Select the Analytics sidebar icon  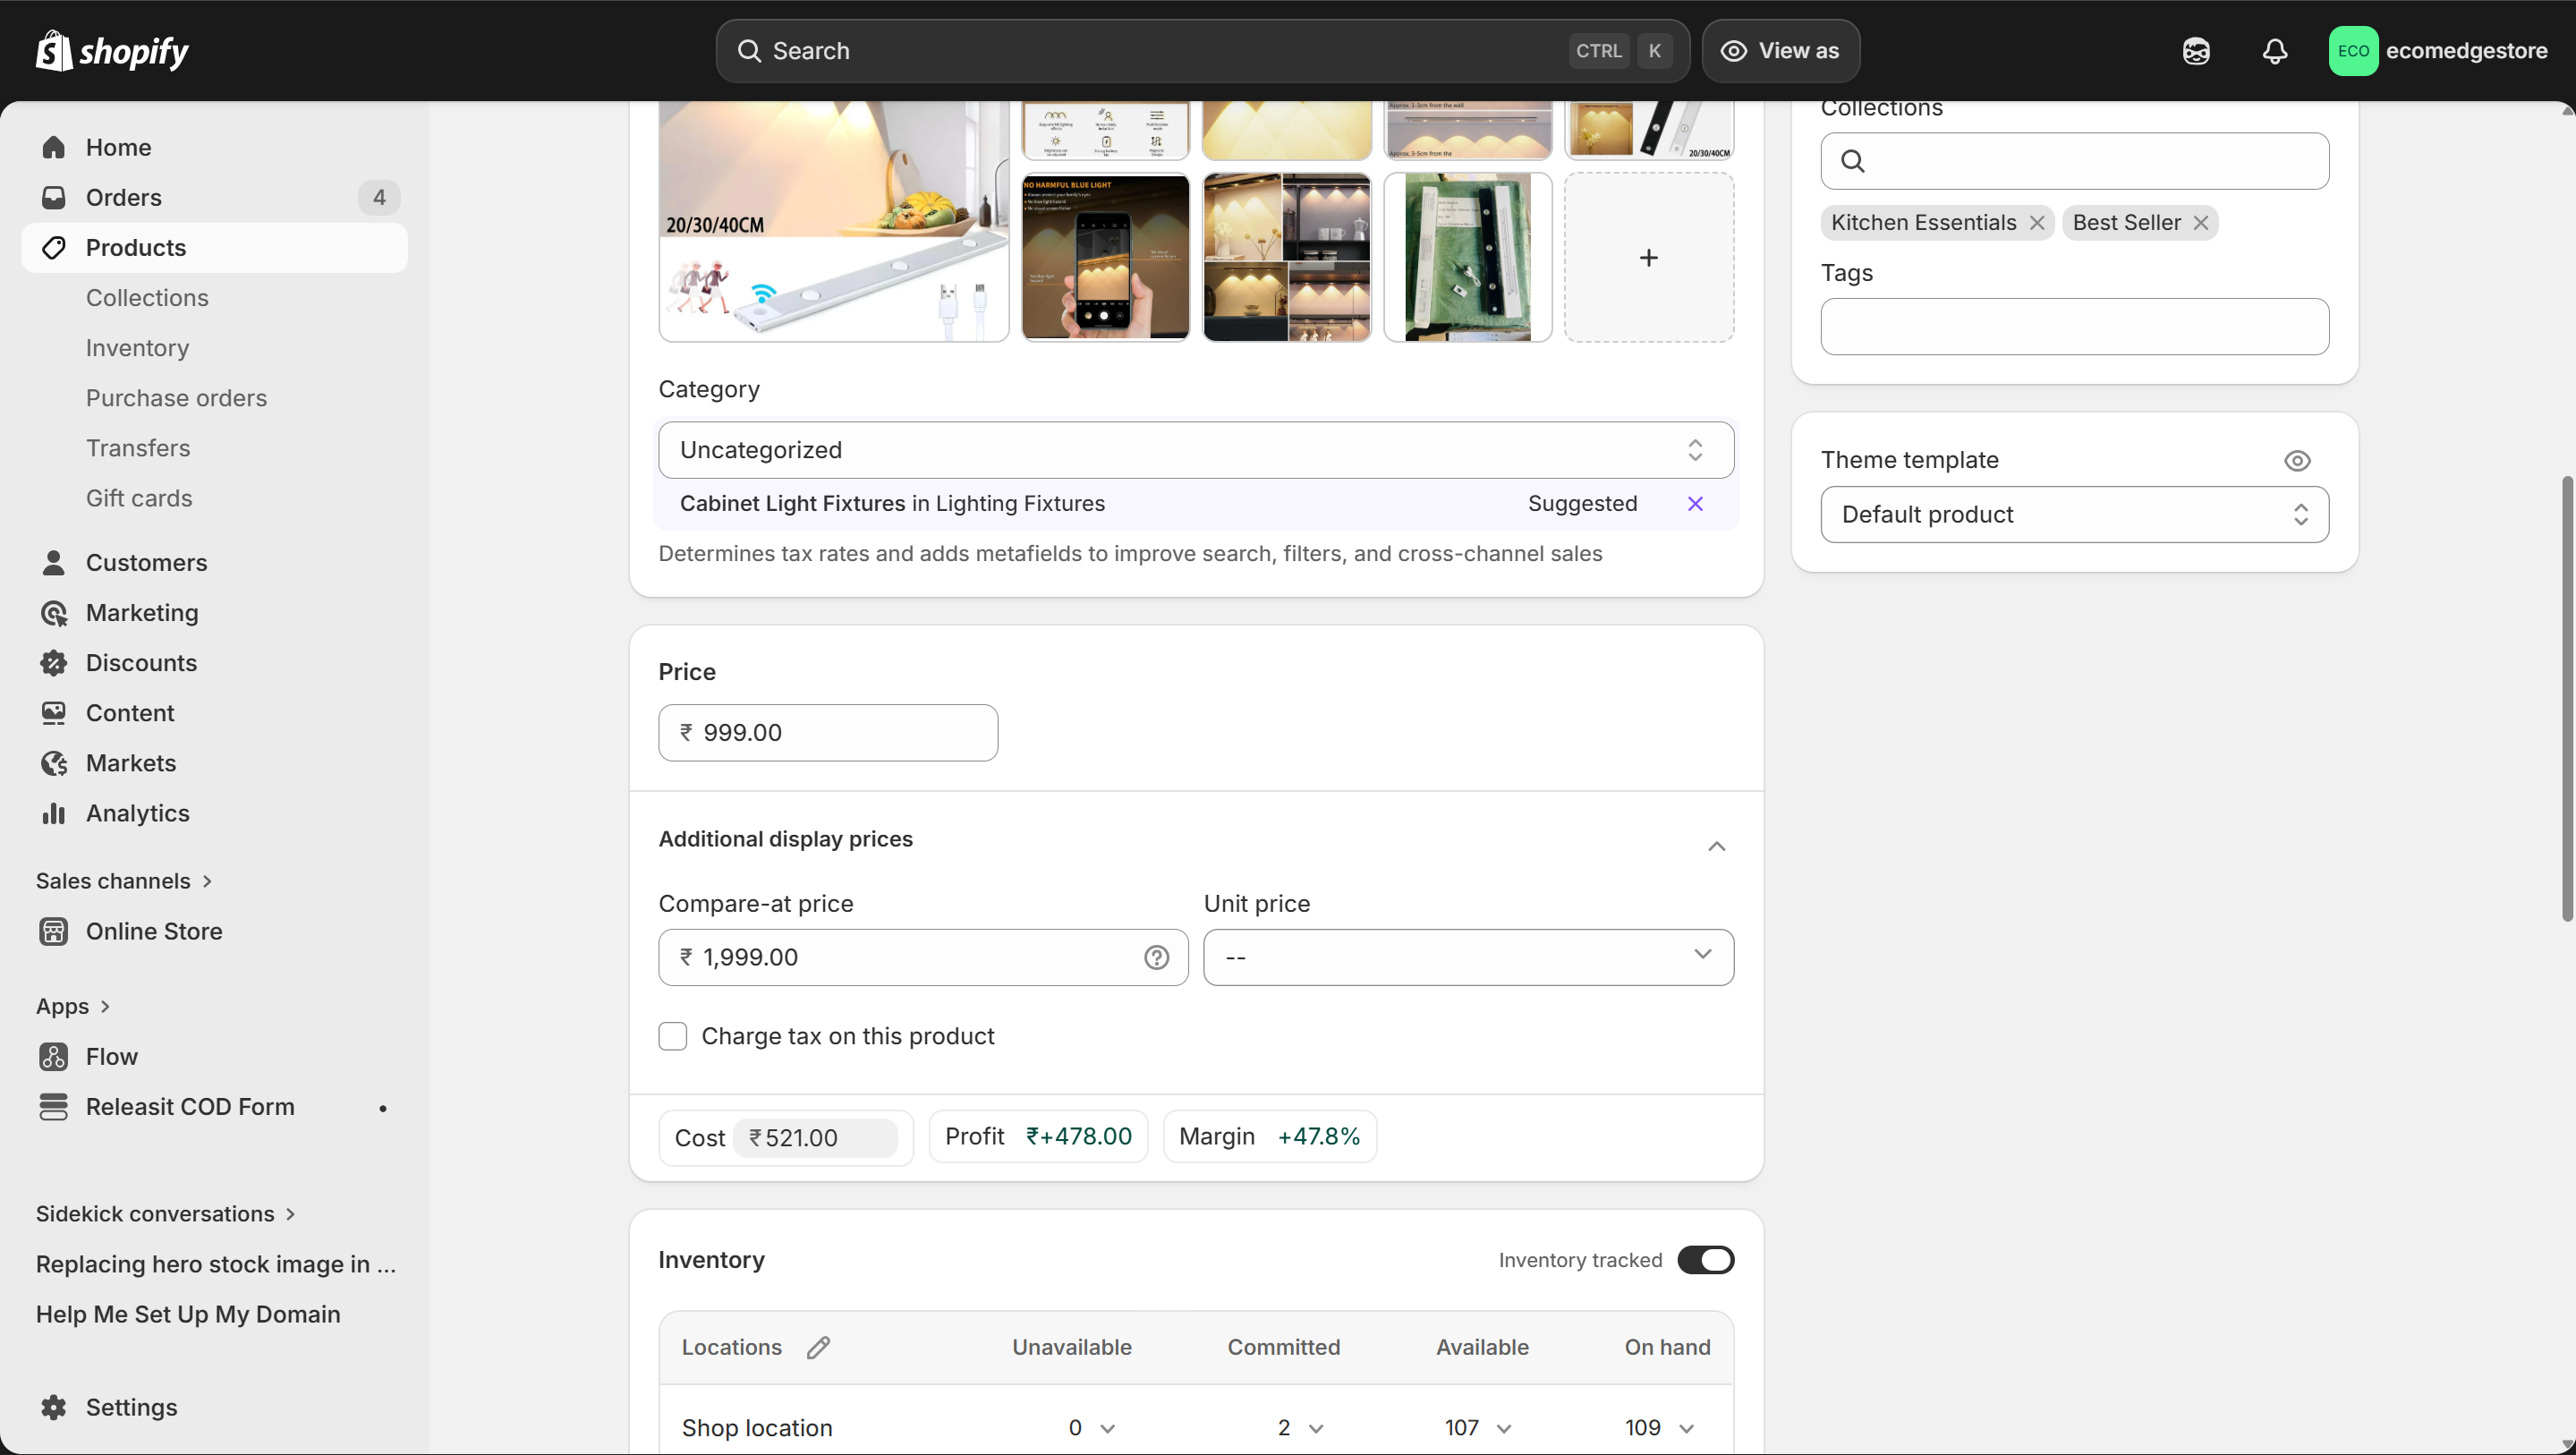(54, 813)
